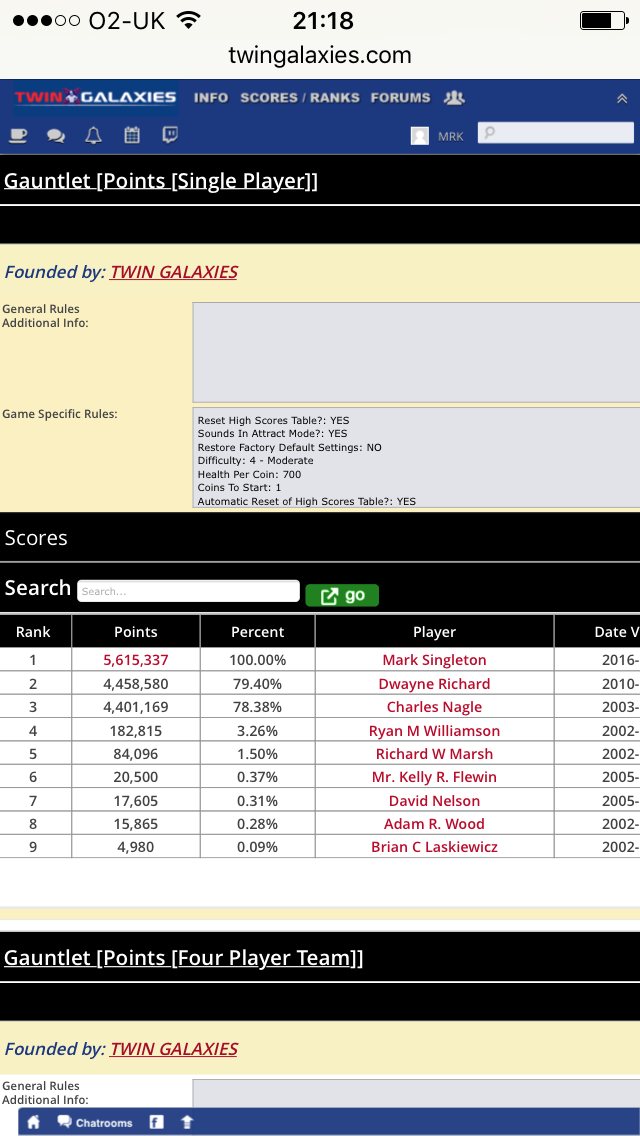The image size is (640, 1136).
Task: Focus the site search field in header
Action: (555, 133)
